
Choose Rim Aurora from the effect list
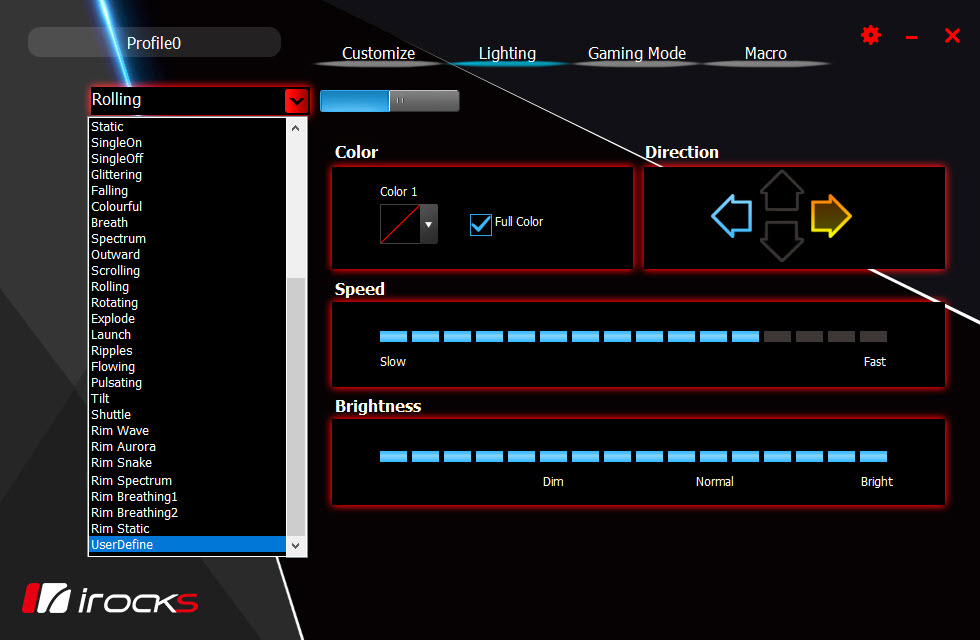(x=188, y=447)
